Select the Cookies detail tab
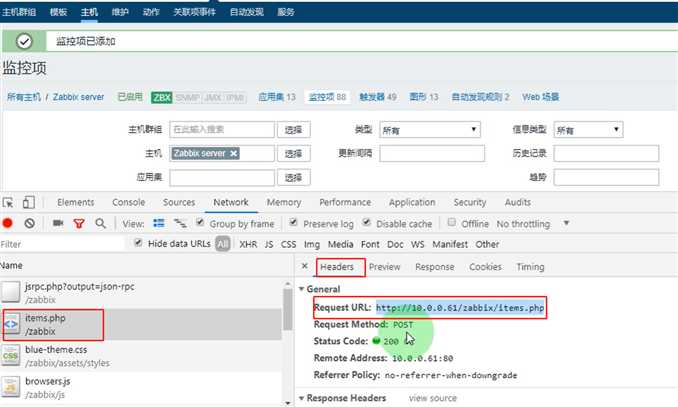The image size is (678, 407). tap(485, 267)
